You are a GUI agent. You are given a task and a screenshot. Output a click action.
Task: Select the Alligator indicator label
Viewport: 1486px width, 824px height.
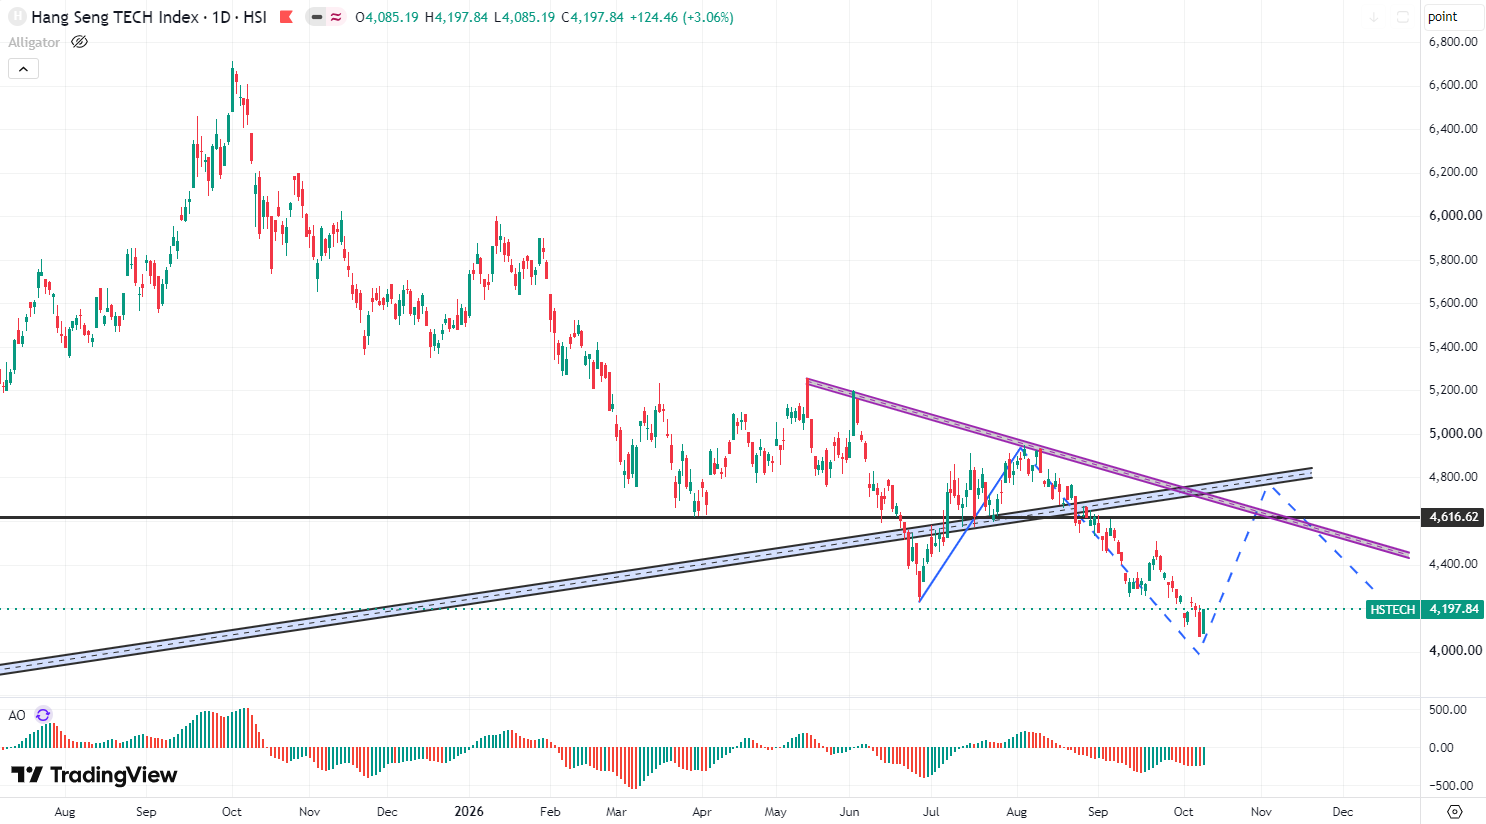click(34, 42)
